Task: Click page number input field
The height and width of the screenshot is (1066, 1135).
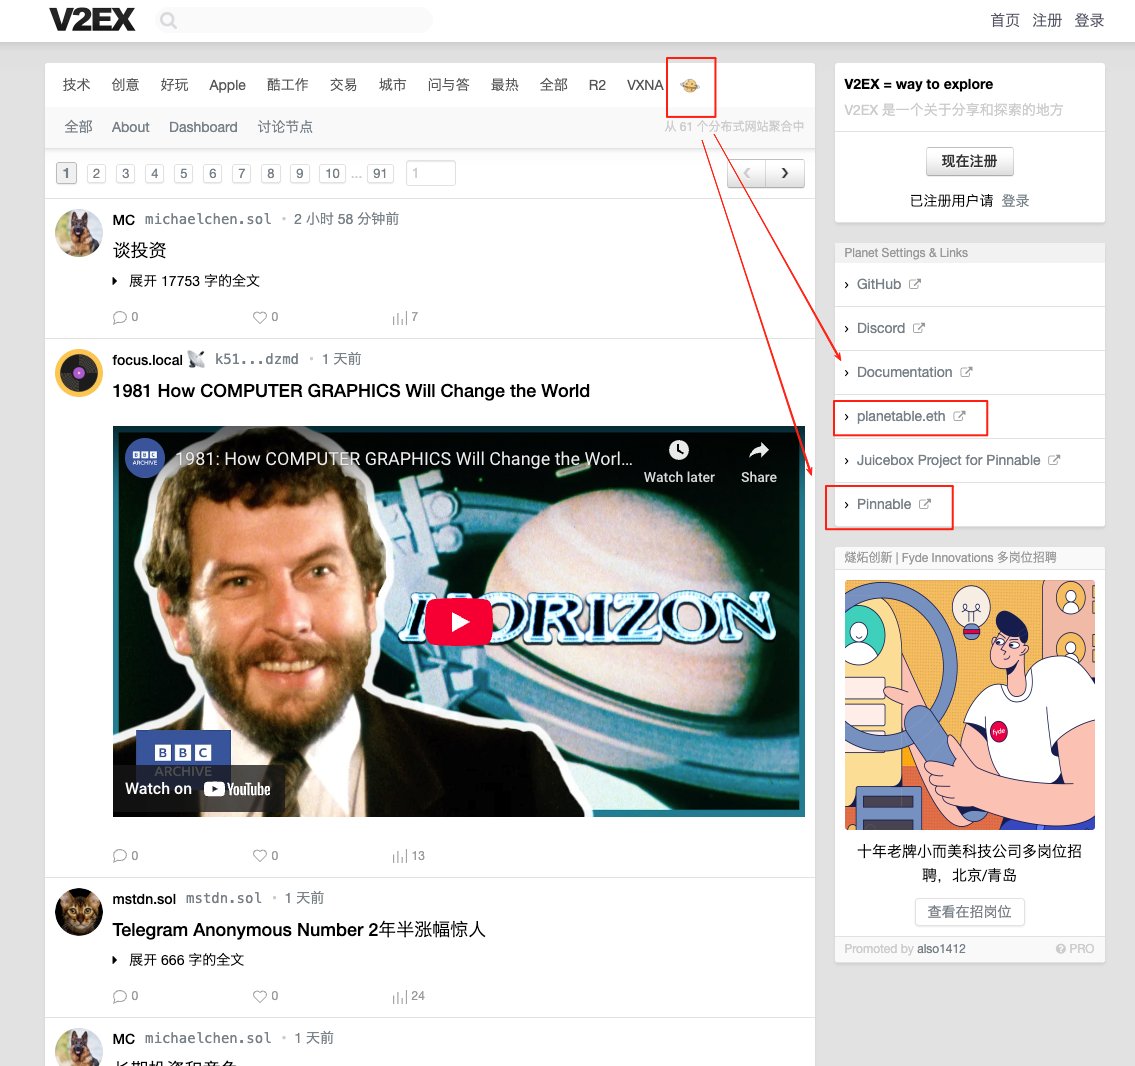Action: (431, 173)
